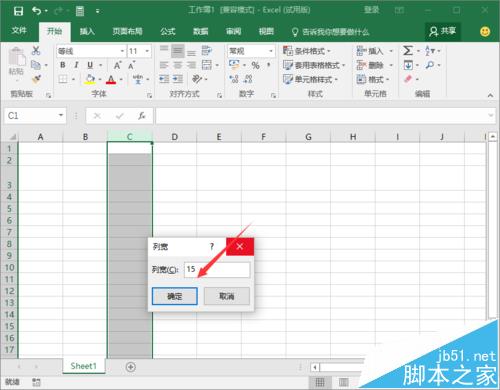Open the fill color dropdown arrow

click(100, 79)
